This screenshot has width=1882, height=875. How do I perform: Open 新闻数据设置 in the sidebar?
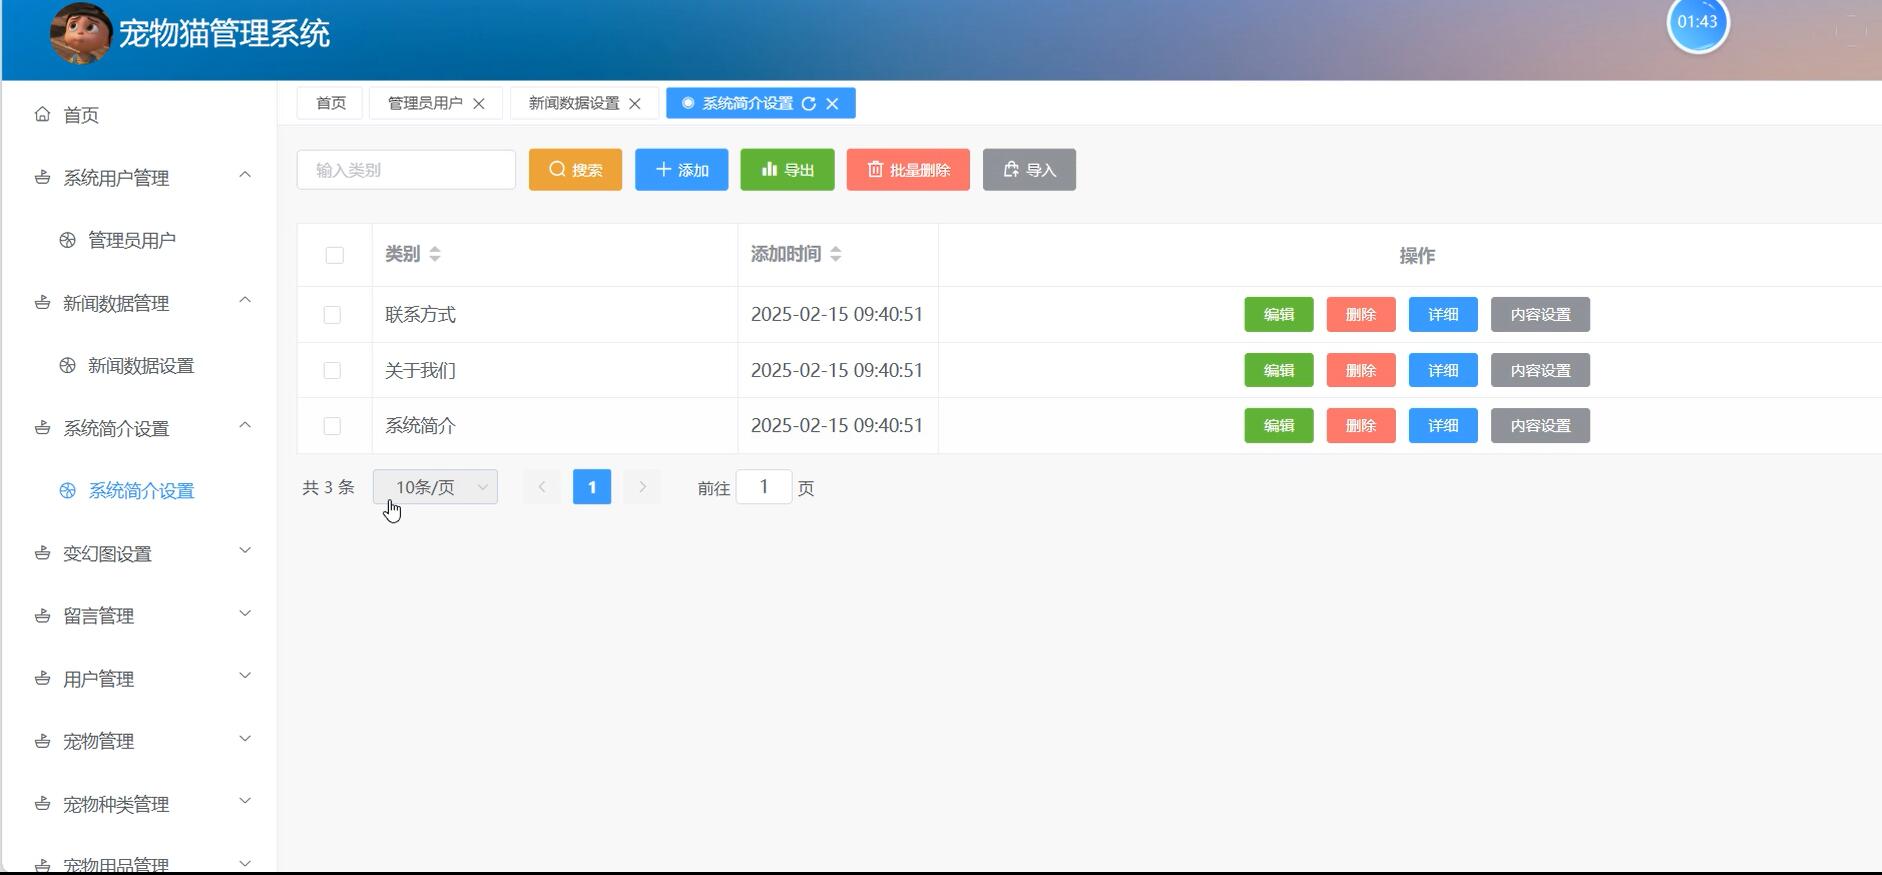139,366
